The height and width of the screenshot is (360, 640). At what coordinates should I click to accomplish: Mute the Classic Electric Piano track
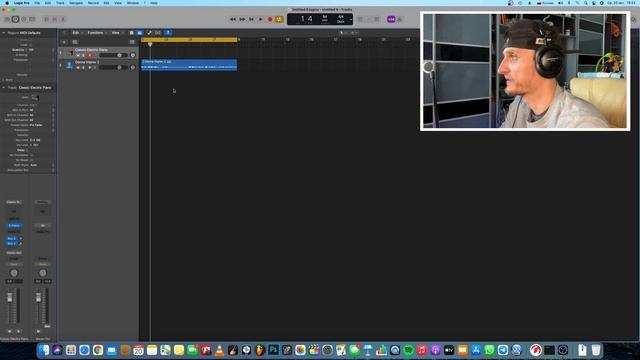coord(78,55)
